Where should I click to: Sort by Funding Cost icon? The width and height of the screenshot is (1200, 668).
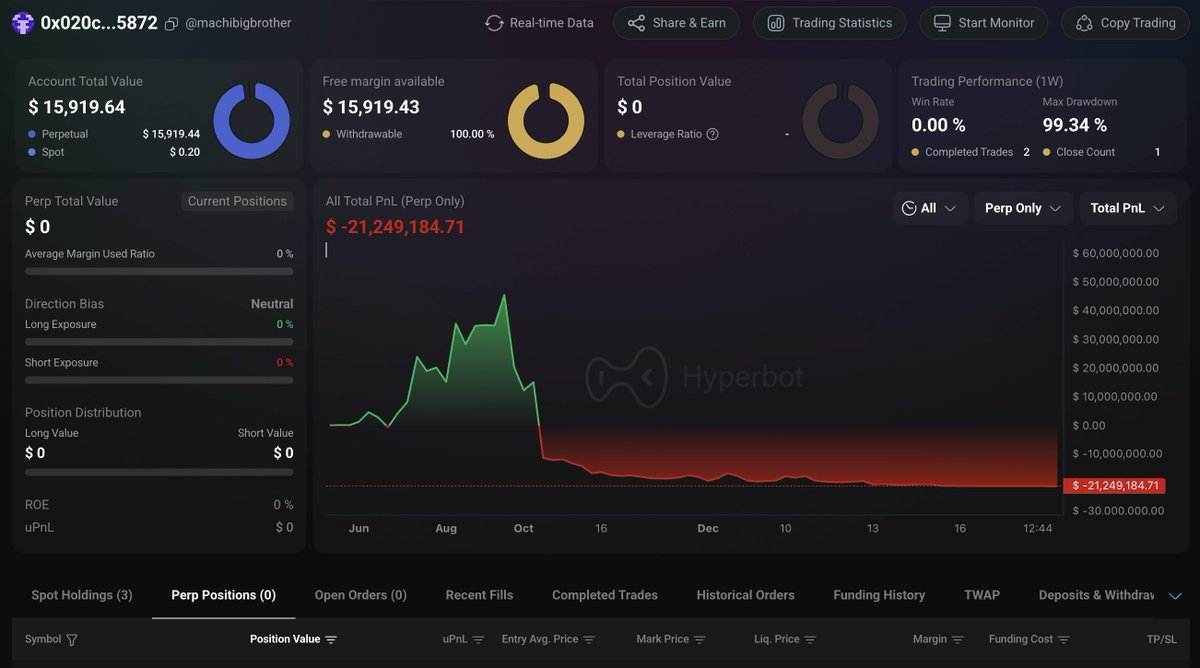(x=1063, y=640)
